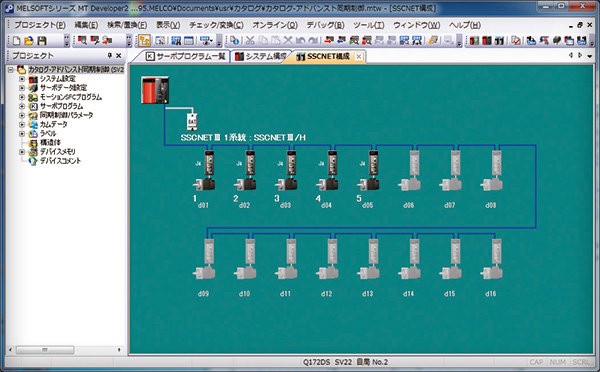
Task: Click the Cut scissors toolbar icon
Action: (250, 41)
